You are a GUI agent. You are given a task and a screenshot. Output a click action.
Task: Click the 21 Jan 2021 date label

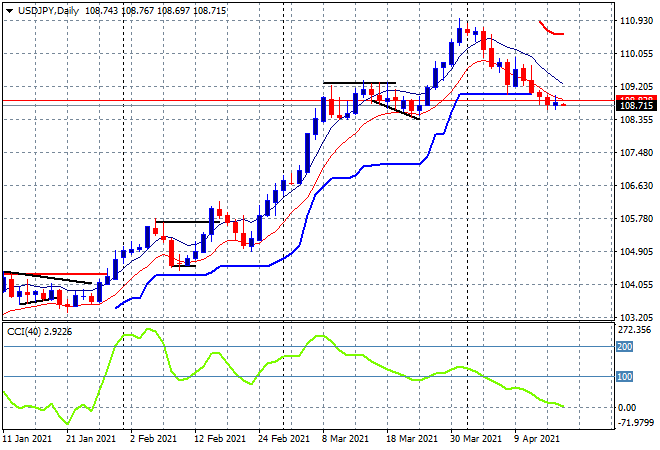coord(91,439)
